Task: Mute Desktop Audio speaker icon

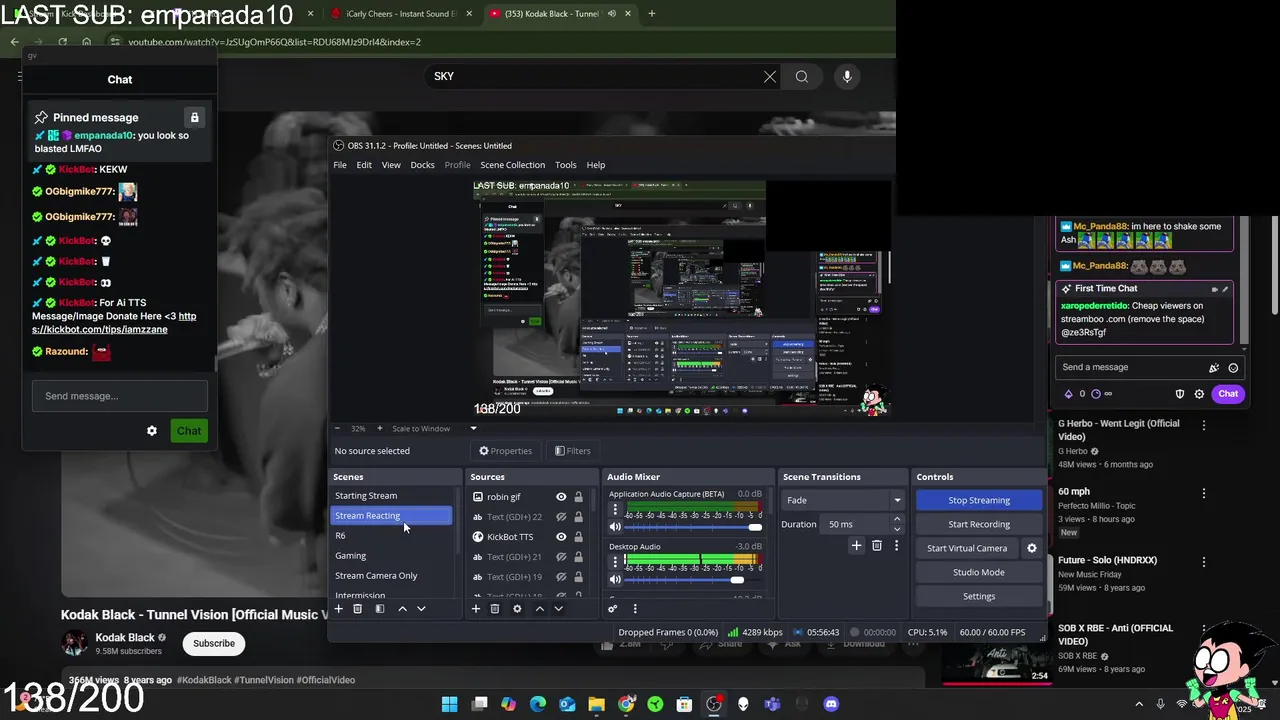Action: [x=615, y=580]
